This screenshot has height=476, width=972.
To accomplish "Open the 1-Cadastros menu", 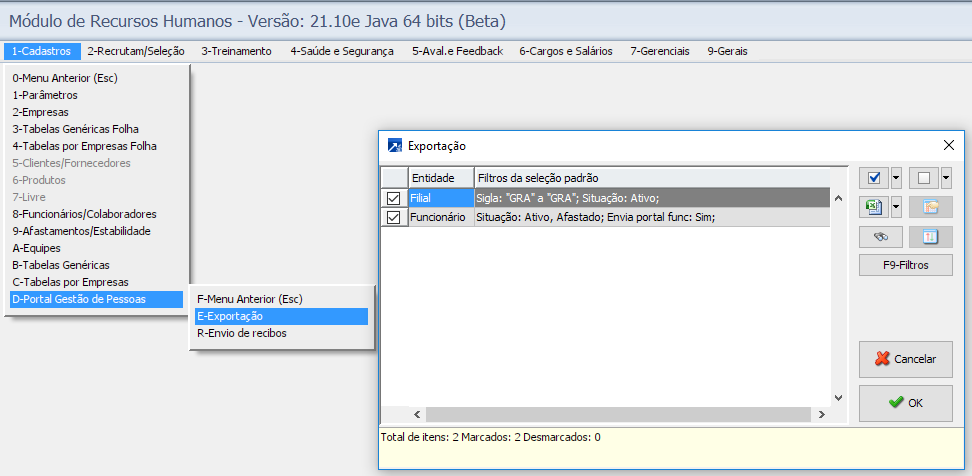I will 42,51.
